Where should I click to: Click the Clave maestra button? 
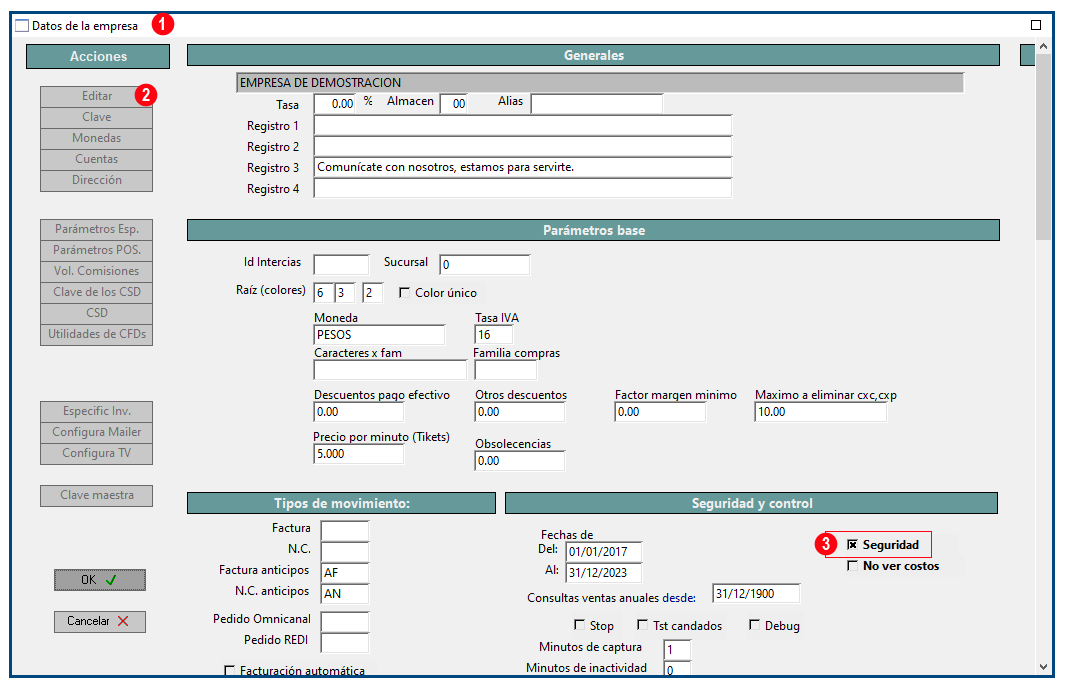tap(96, 495)
